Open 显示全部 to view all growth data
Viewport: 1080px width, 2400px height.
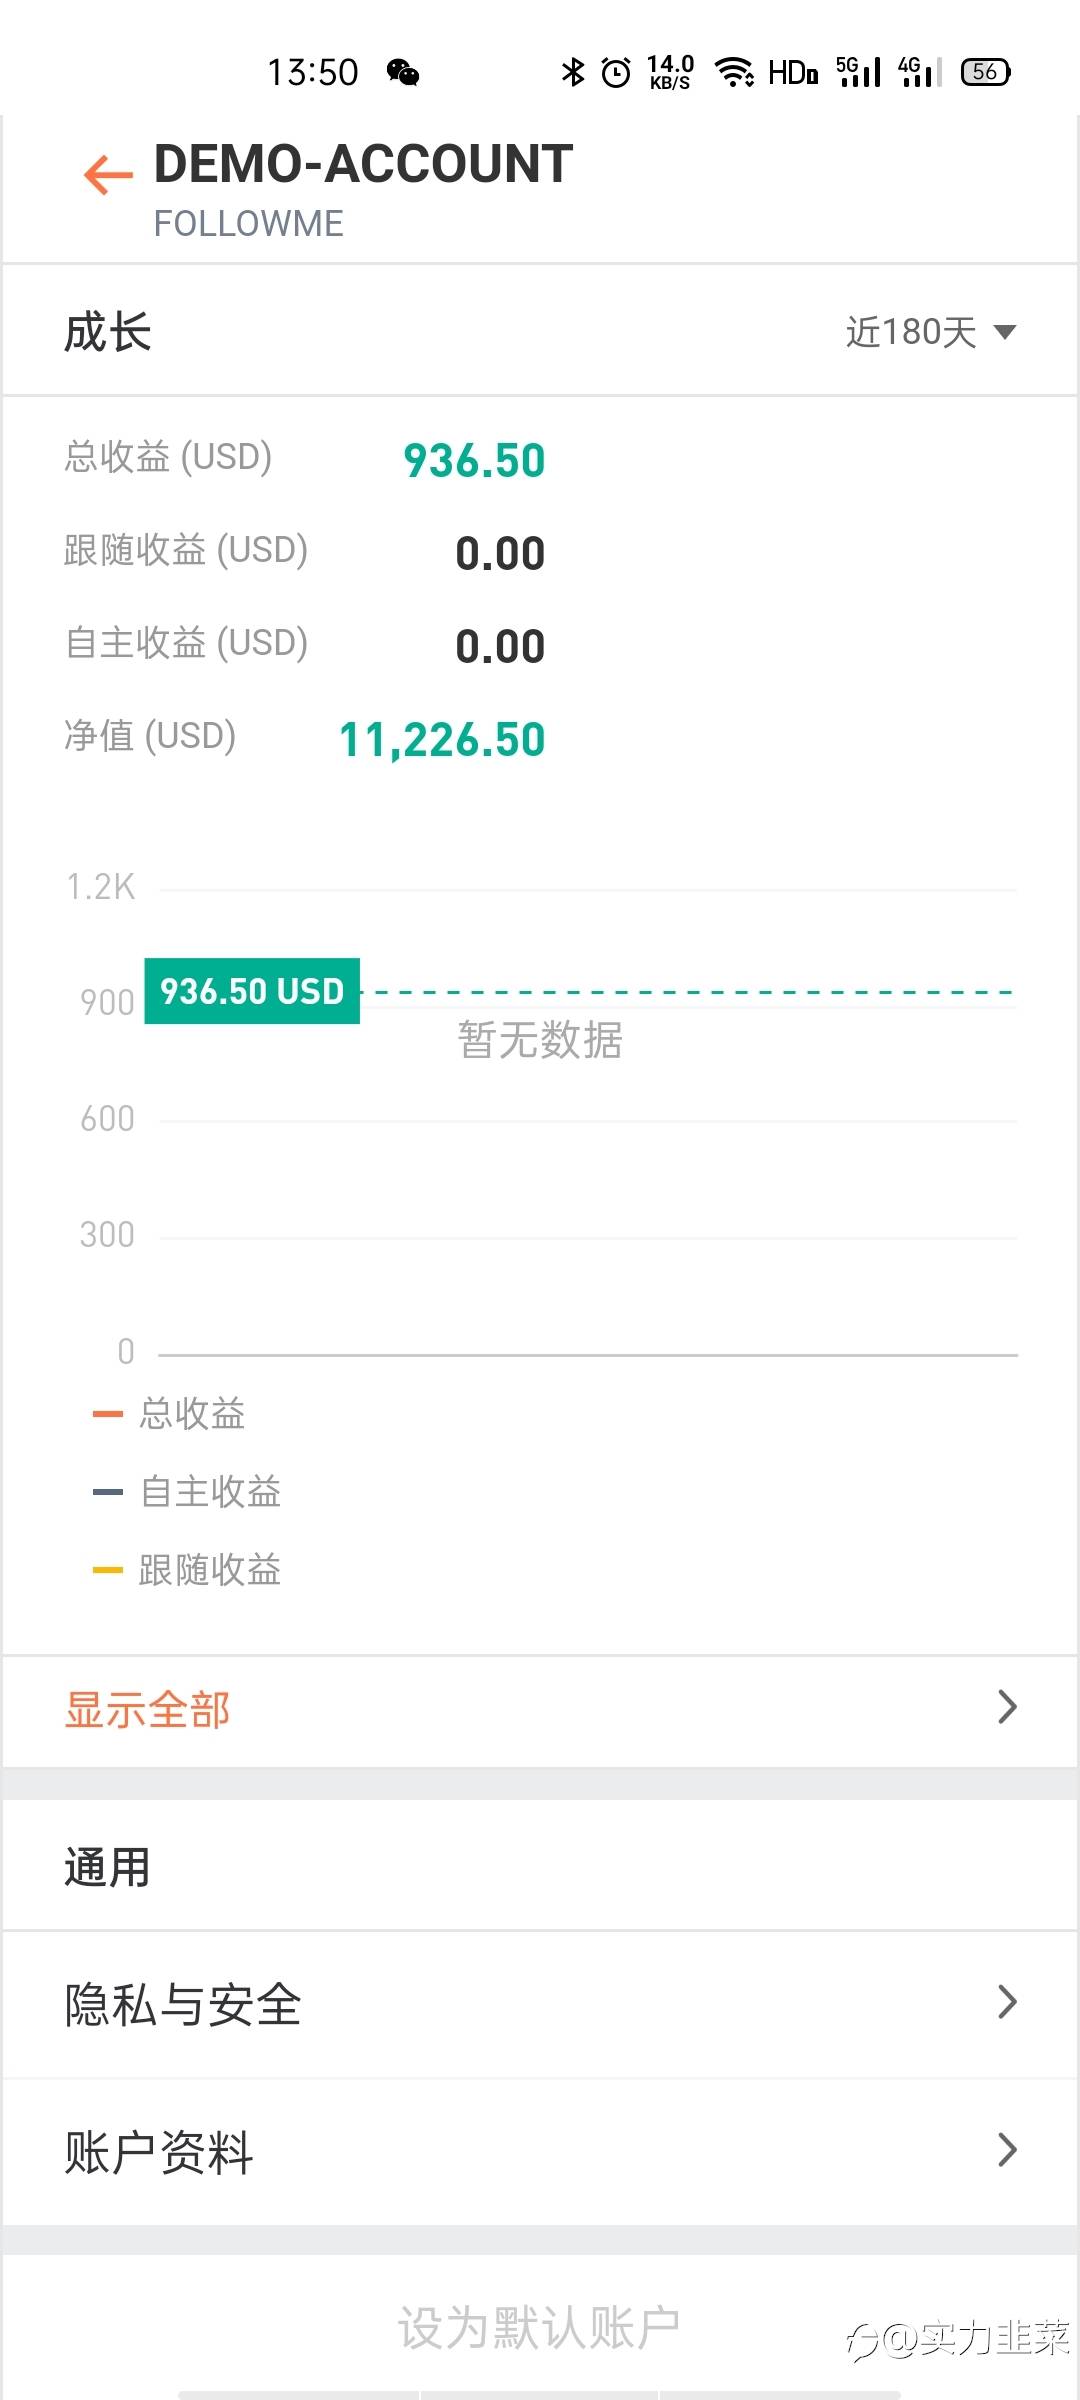point(148,1710)
